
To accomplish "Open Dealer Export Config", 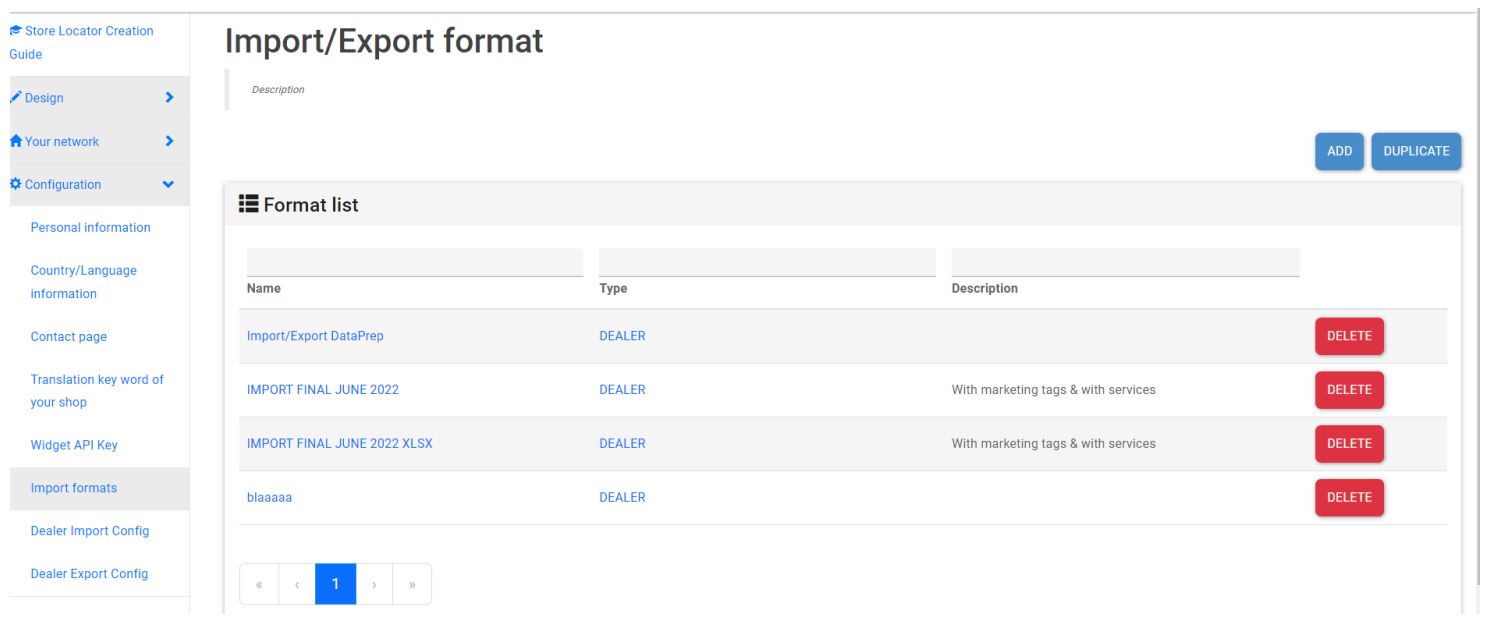I will [89, 574].
